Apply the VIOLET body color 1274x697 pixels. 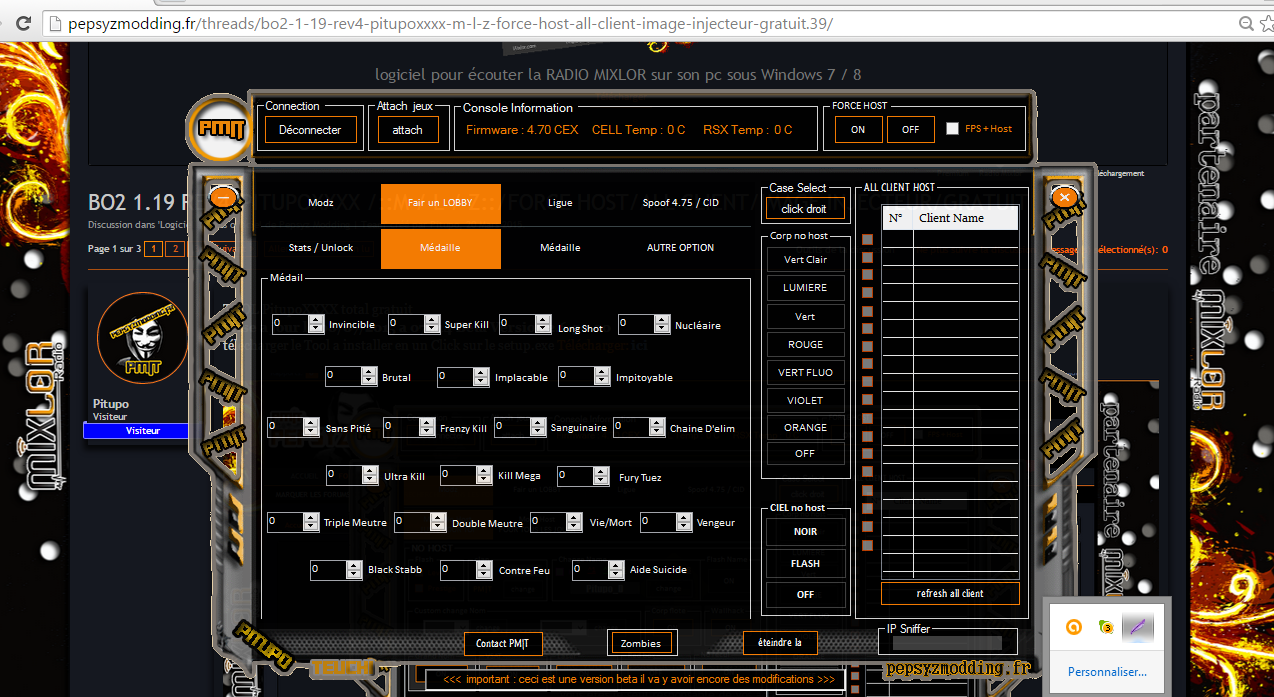click(806, 401)
